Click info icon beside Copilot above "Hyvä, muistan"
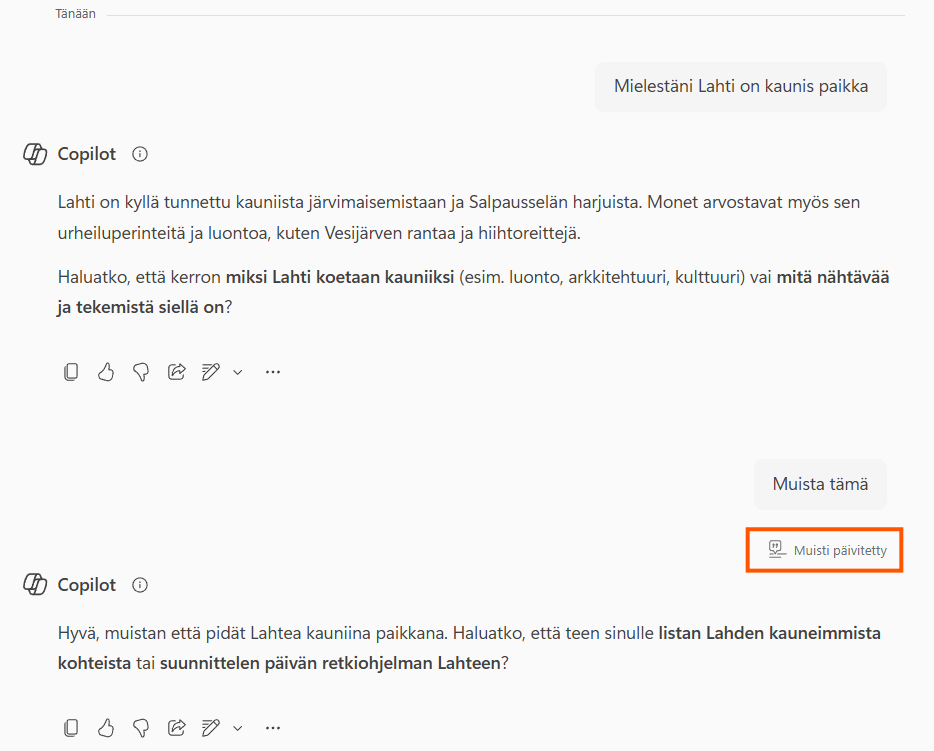This screenshot has height=751, width=934. coord(140,585)
